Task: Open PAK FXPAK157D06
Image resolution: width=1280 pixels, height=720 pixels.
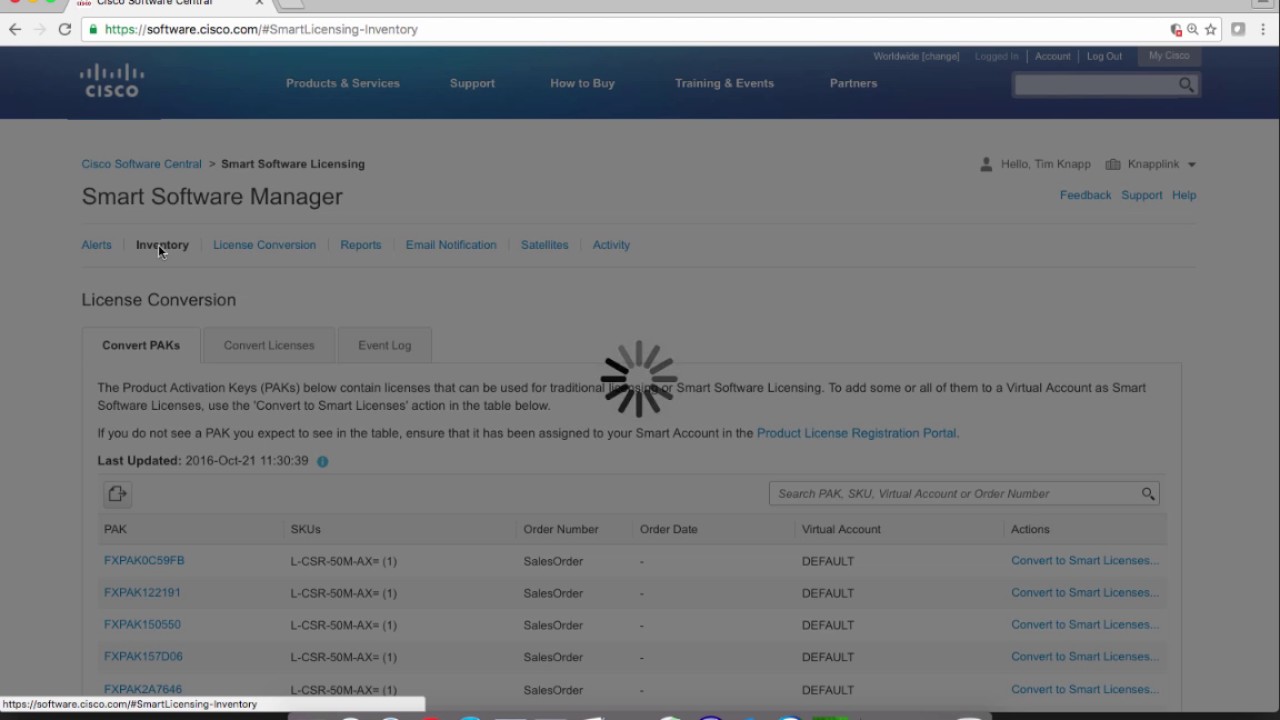Action: point(143,657)
